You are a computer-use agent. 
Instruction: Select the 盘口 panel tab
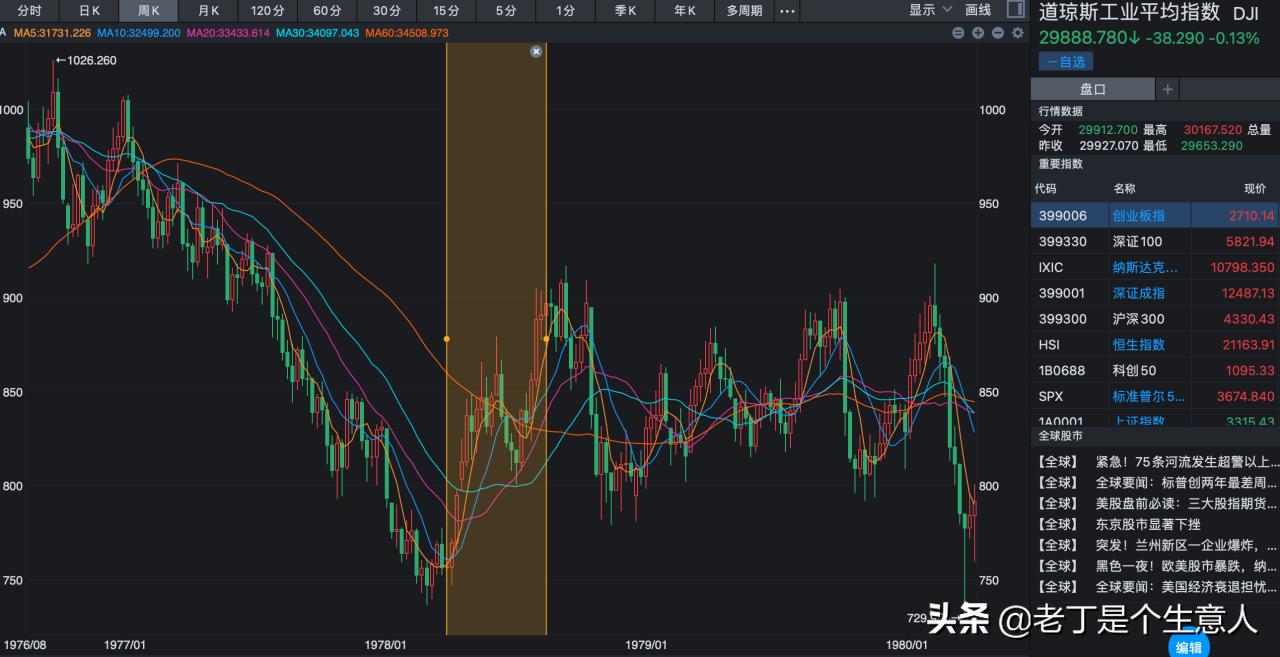click(x=1093, y=90)
